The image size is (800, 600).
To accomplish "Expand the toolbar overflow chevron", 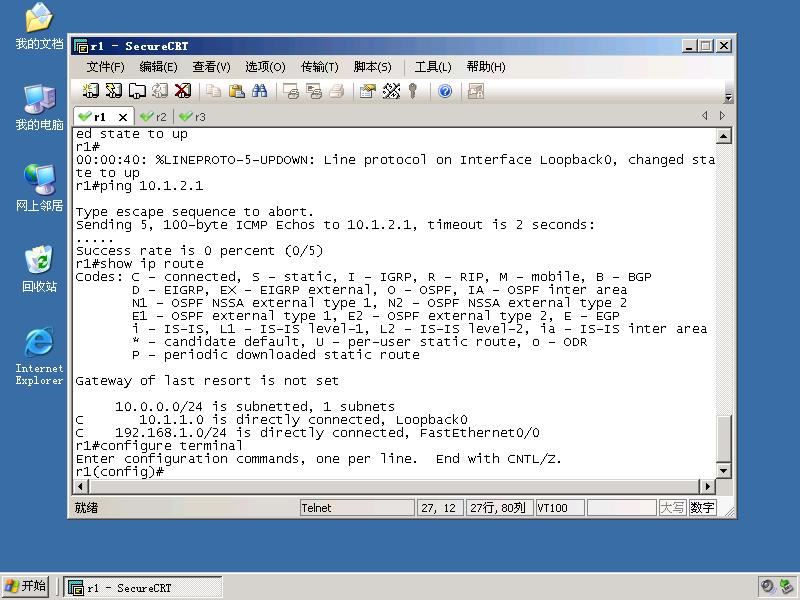I will (729, 96).
